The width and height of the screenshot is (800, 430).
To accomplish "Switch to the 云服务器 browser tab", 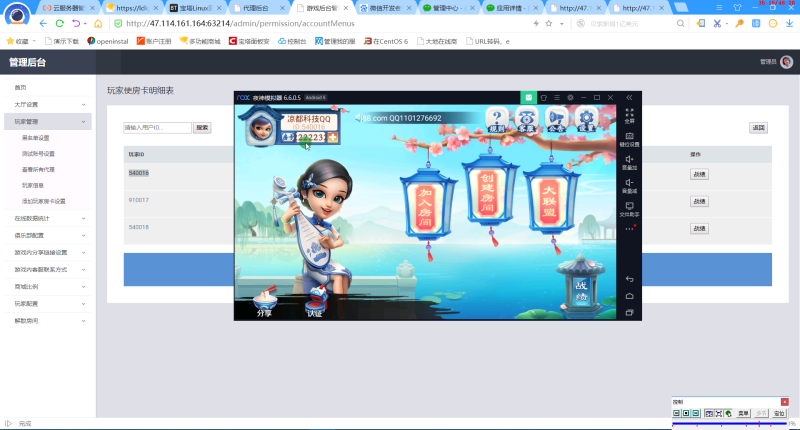I will (x=69, y=8).
